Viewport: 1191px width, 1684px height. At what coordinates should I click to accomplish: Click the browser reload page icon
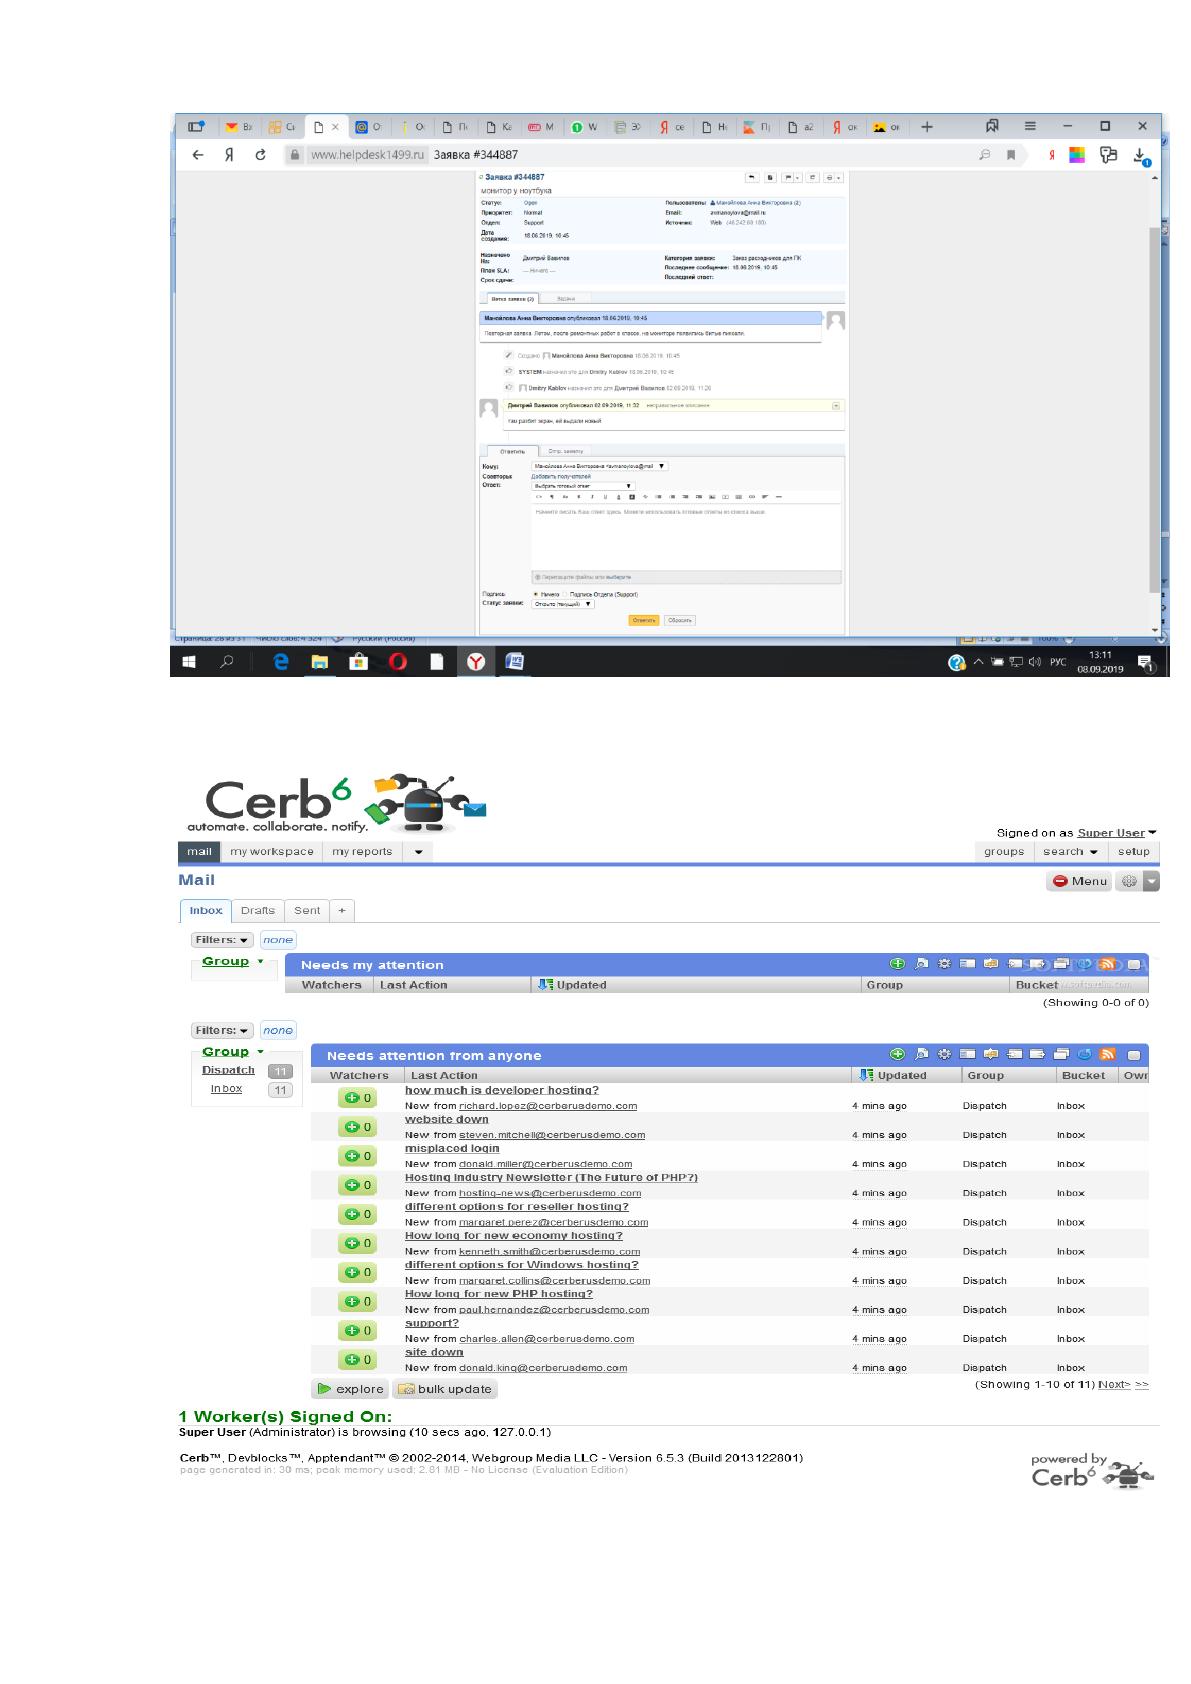(x=260, y=155)
